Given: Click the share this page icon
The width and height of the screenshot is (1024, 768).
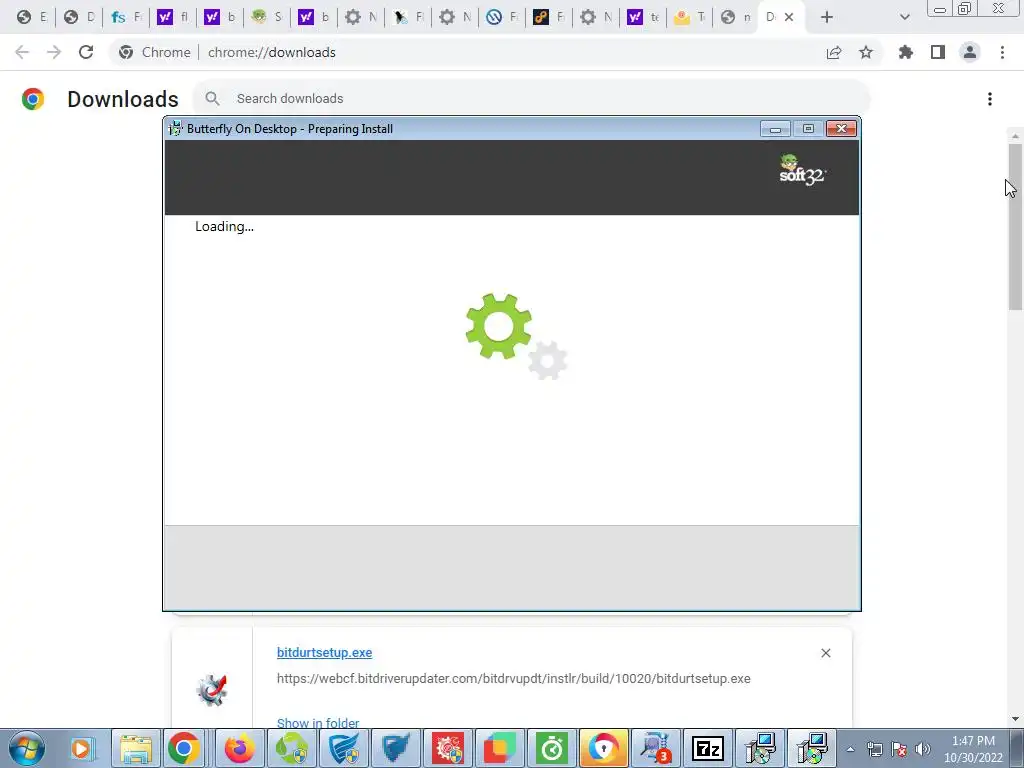Looking at the screenshot, I should click(x=834, y=53).
